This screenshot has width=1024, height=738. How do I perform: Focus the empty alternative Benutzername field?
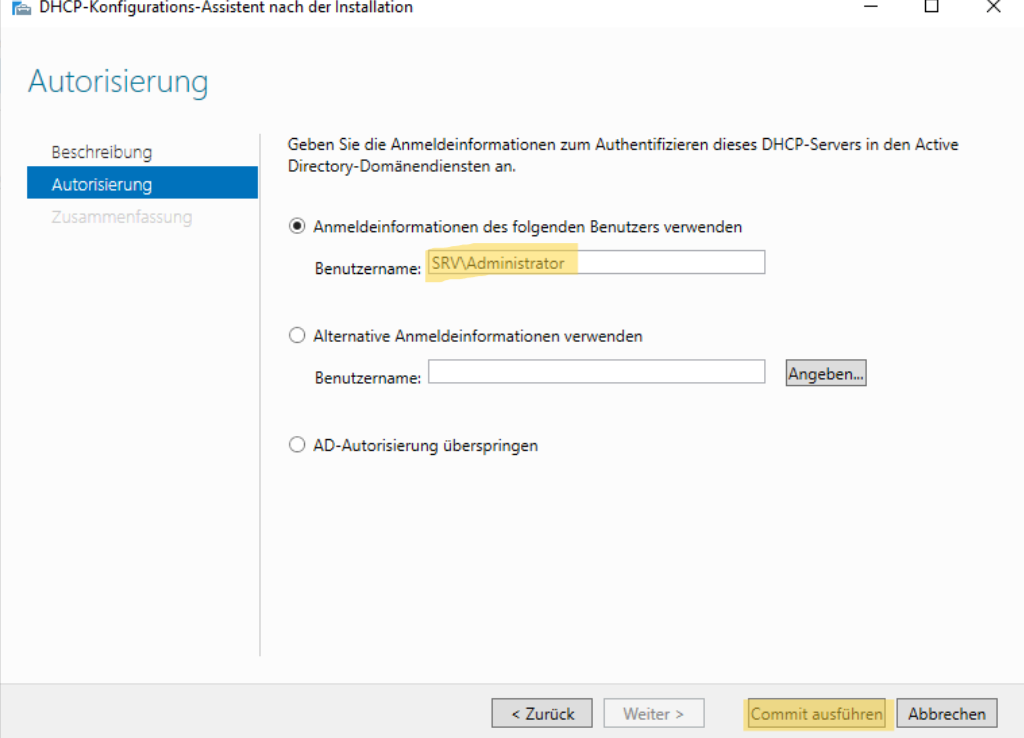(596, 372)
